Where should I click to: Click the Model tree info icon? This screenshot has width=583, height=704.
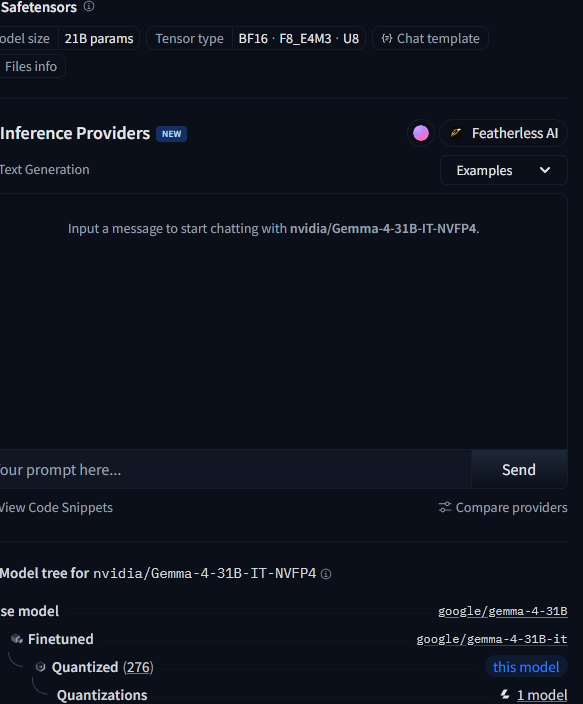[x=326, y=574]
